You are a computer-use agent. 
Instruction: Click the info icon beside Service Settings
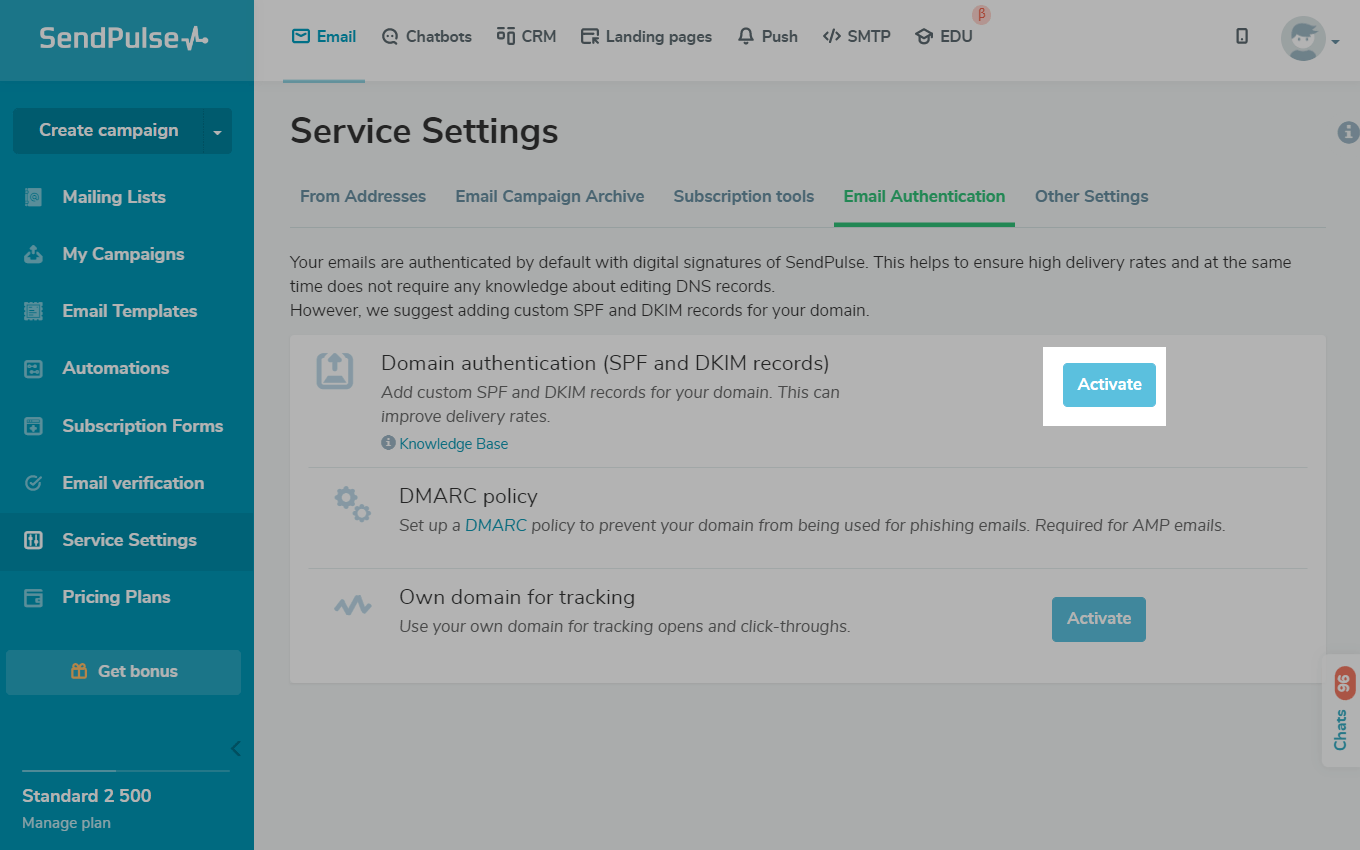tap(1348, 131)
